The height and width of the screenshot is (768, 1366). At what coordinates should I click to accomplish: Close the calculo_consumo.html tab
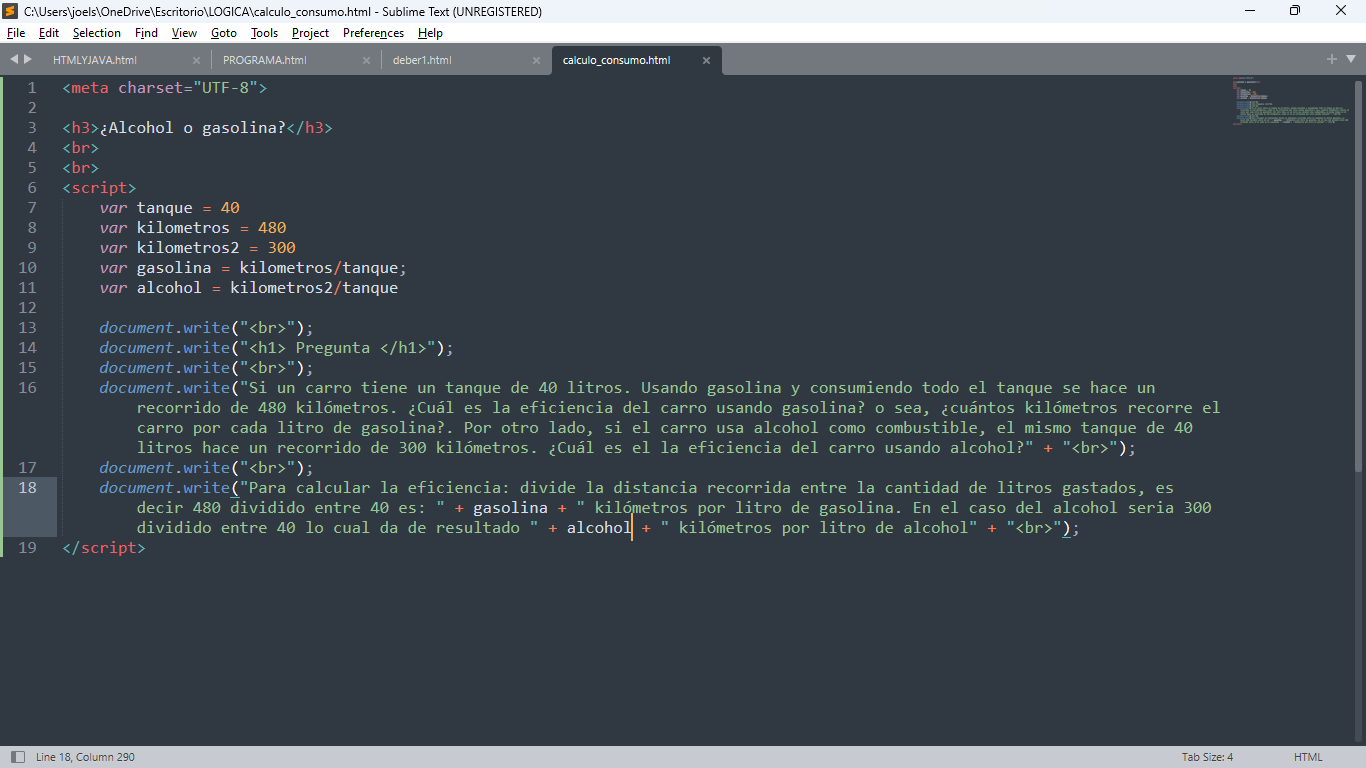(706, 60)
